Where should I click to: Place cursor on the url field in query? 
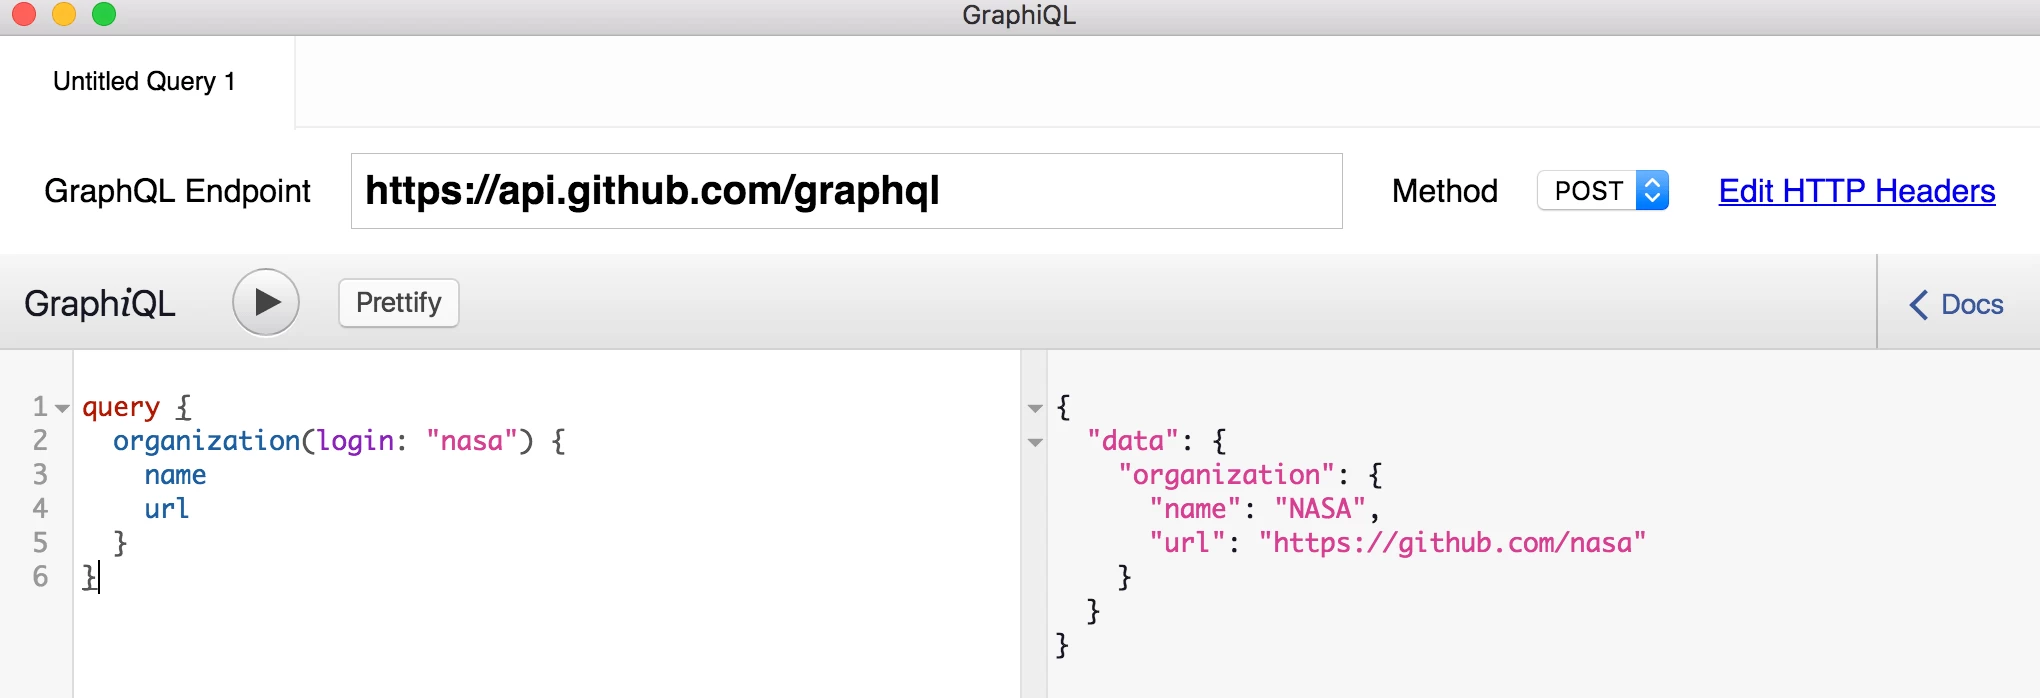coord(166,509)
